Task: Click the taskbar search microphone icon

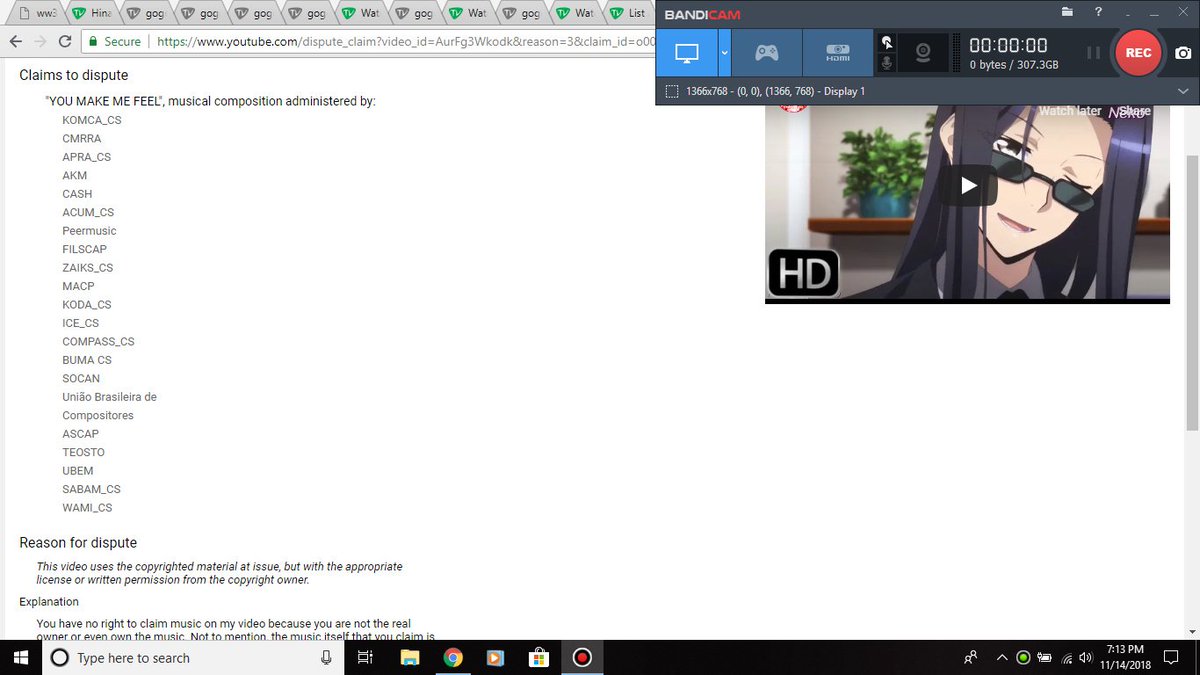Action: point(326,657)
